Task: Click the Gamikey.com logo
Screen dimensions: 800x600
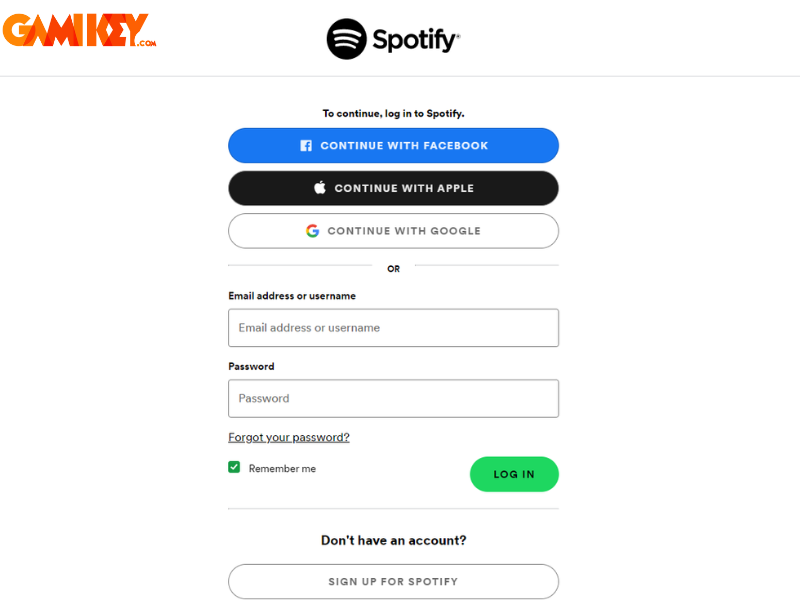Action: [79, 30]
